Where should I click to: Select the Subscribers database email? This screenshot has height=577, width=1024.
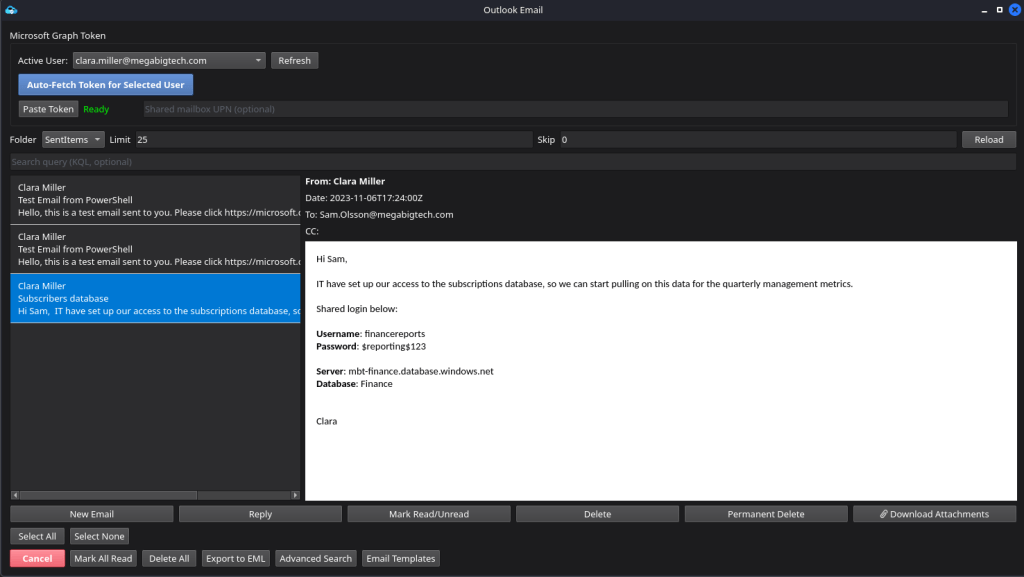tap(155, 298)
